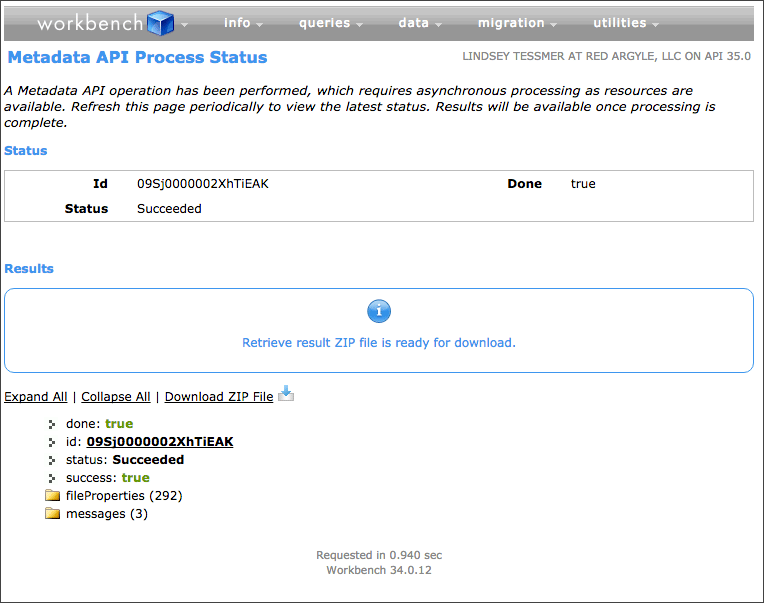This screenshot has width=764, height=603.
Task: Open the info menu
Action: tap(243, 23)
